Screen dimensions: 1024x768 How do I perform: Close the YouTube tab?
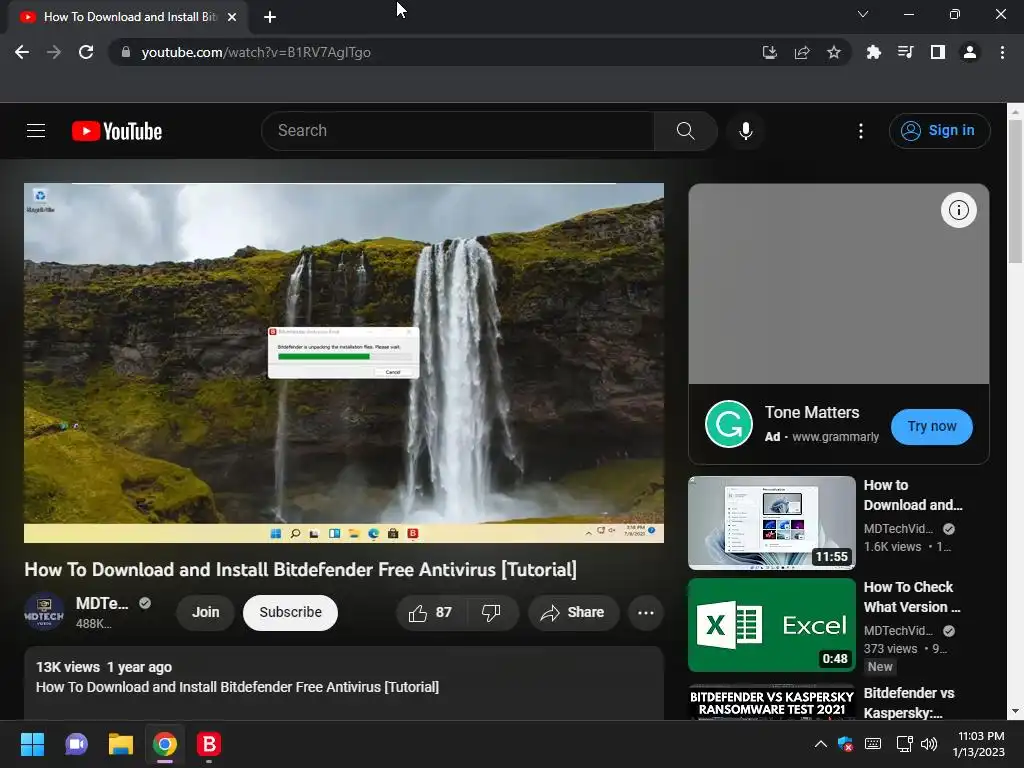(x=232, y=17)
